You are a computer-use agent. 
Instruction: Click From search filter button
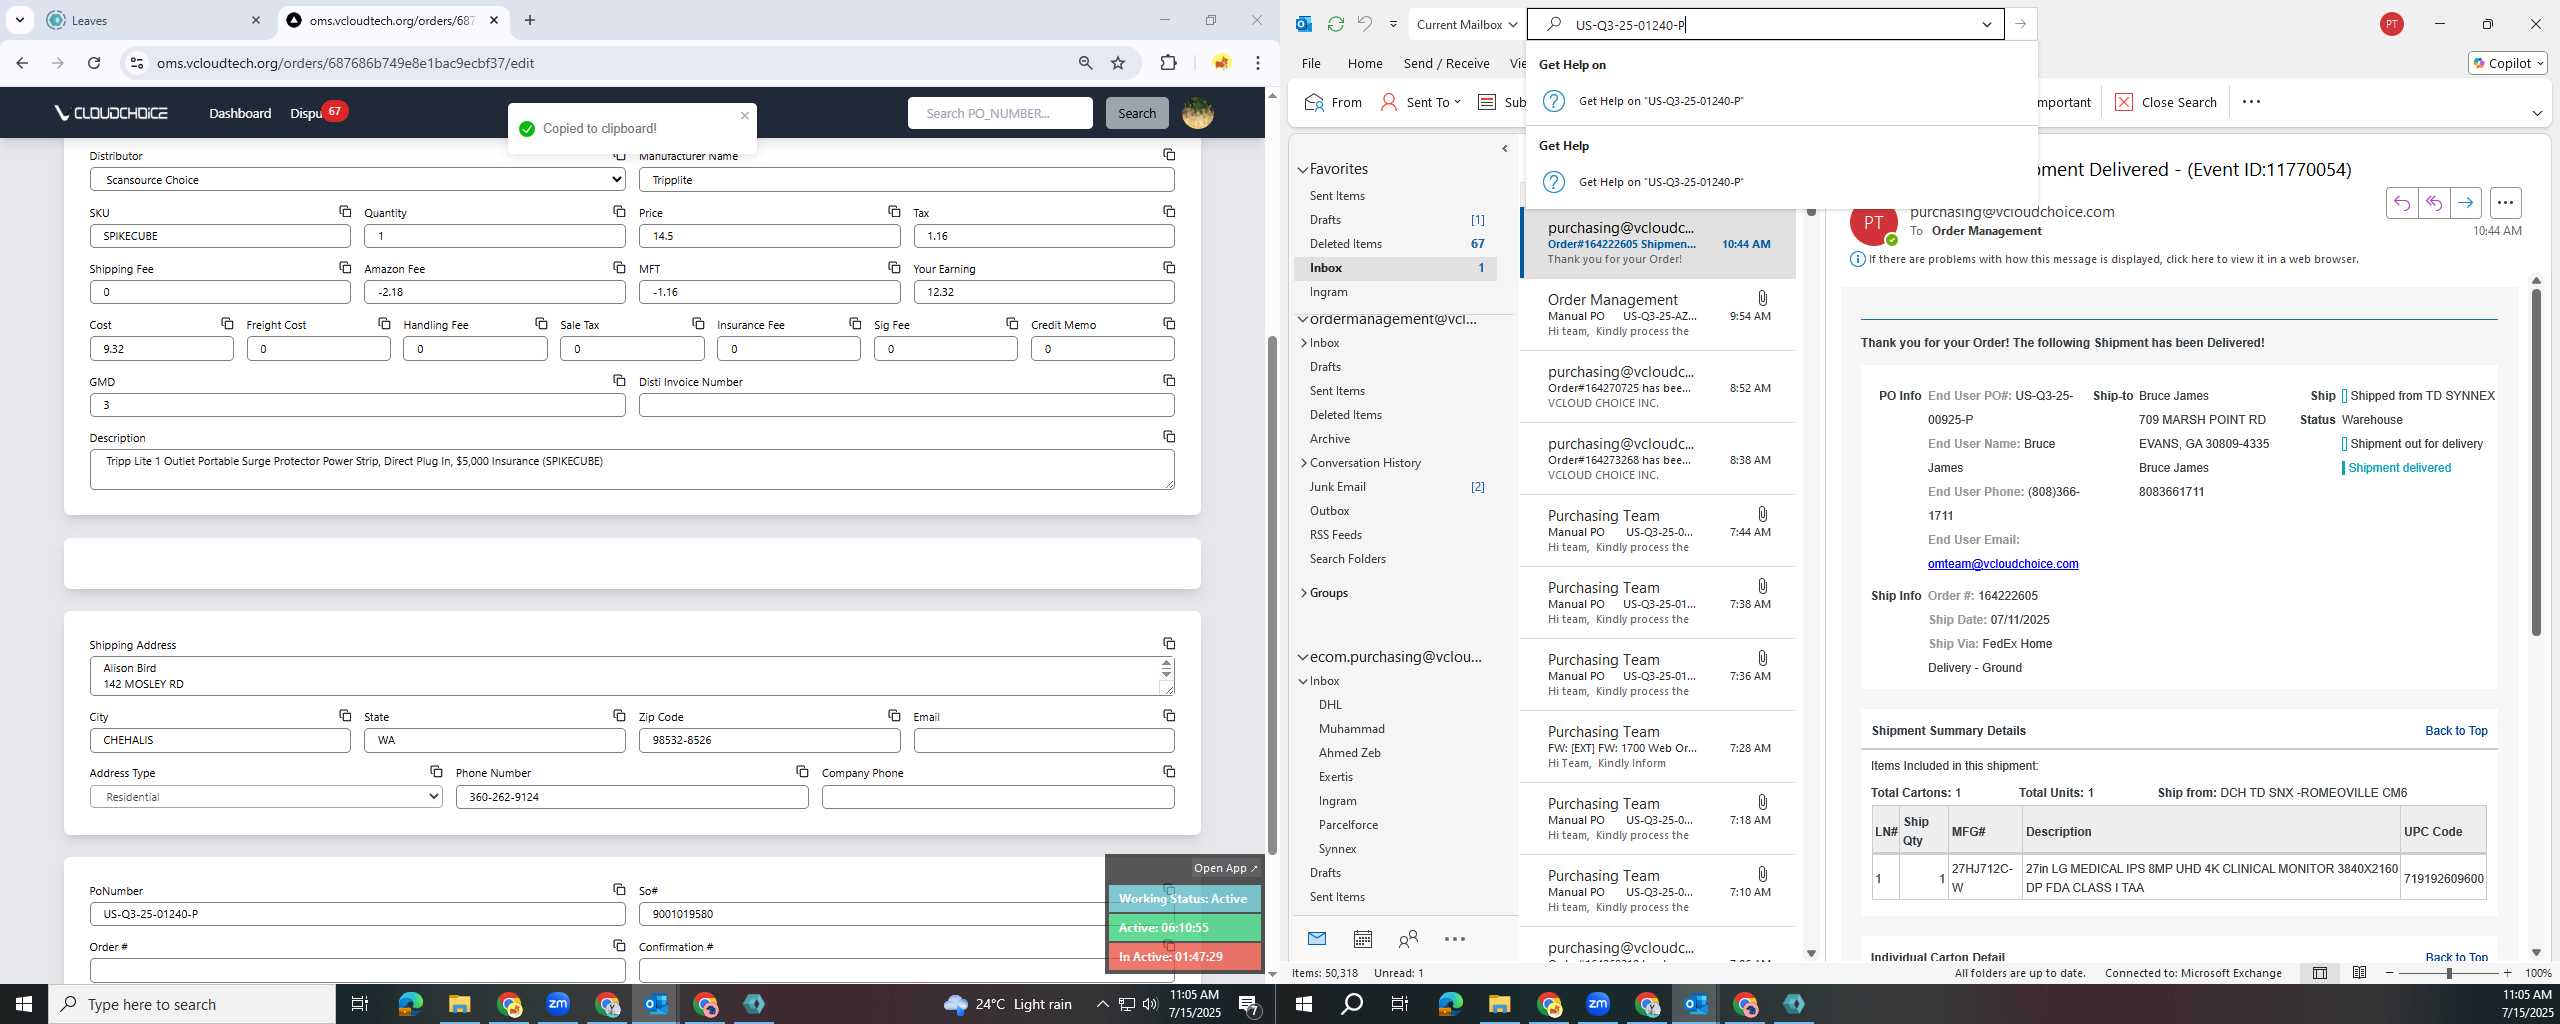tap(1333, 102)
